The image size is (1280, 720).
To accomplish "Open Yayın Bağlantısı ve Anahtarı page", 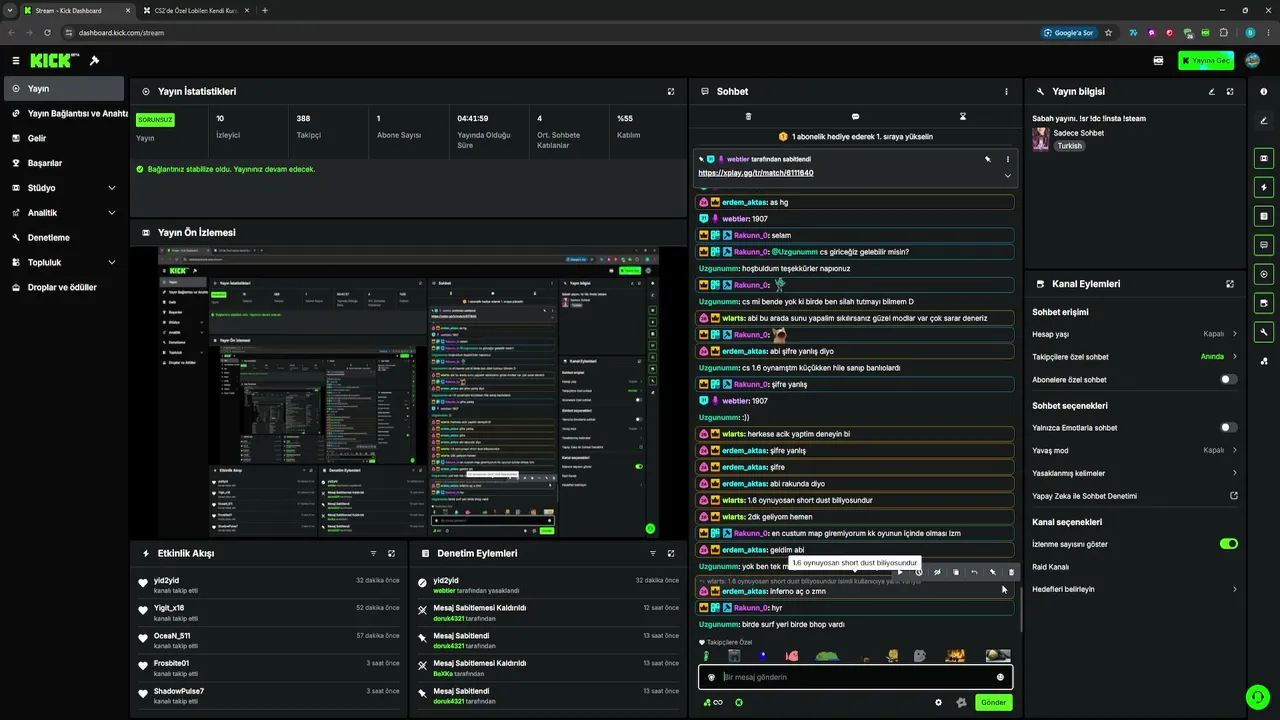I will click(x=65, y=114).
